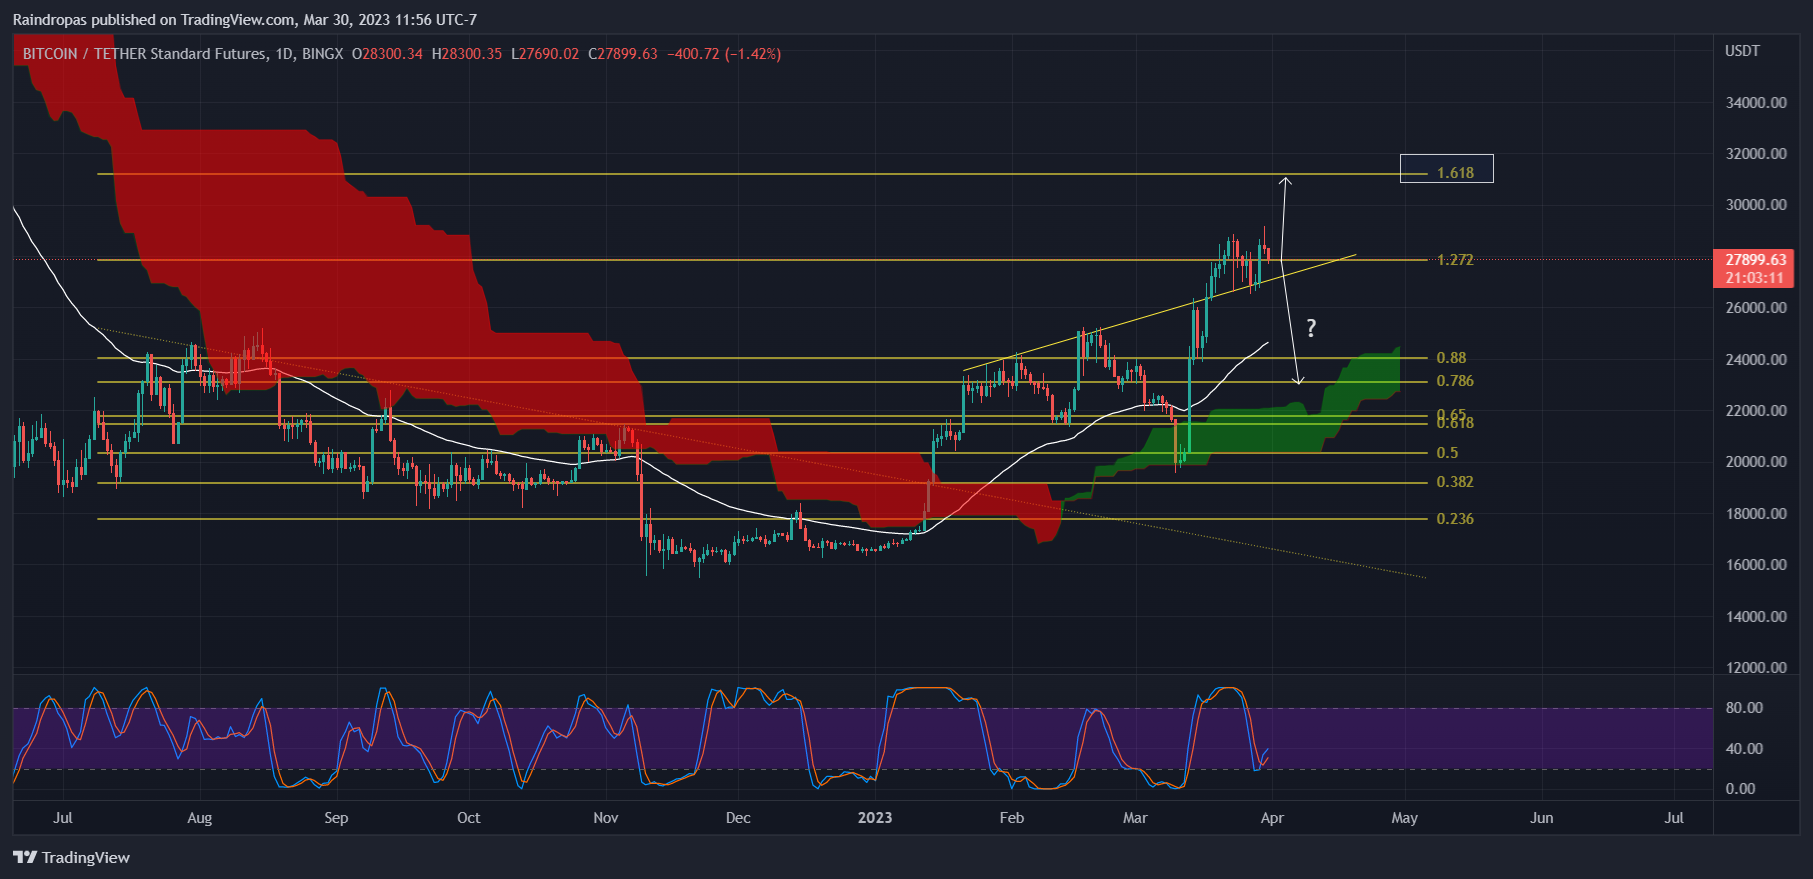This screenshot has height=879, width=1813.
Task: Click the Sep time axis label
Action: (336, 818)
